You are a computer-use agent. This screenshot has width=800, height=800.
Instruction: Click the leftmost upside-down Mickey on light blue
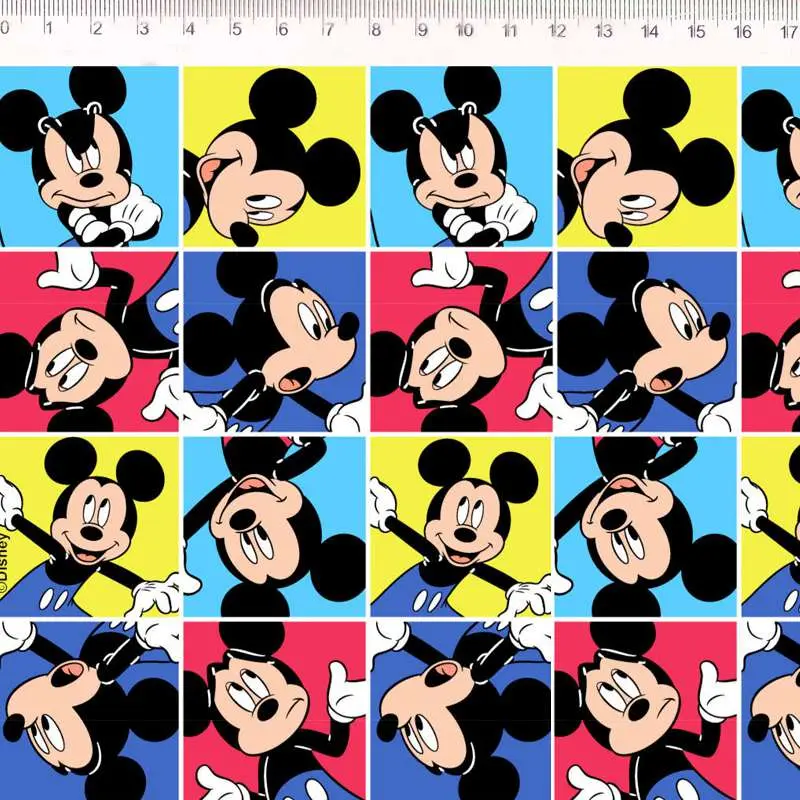274,526
